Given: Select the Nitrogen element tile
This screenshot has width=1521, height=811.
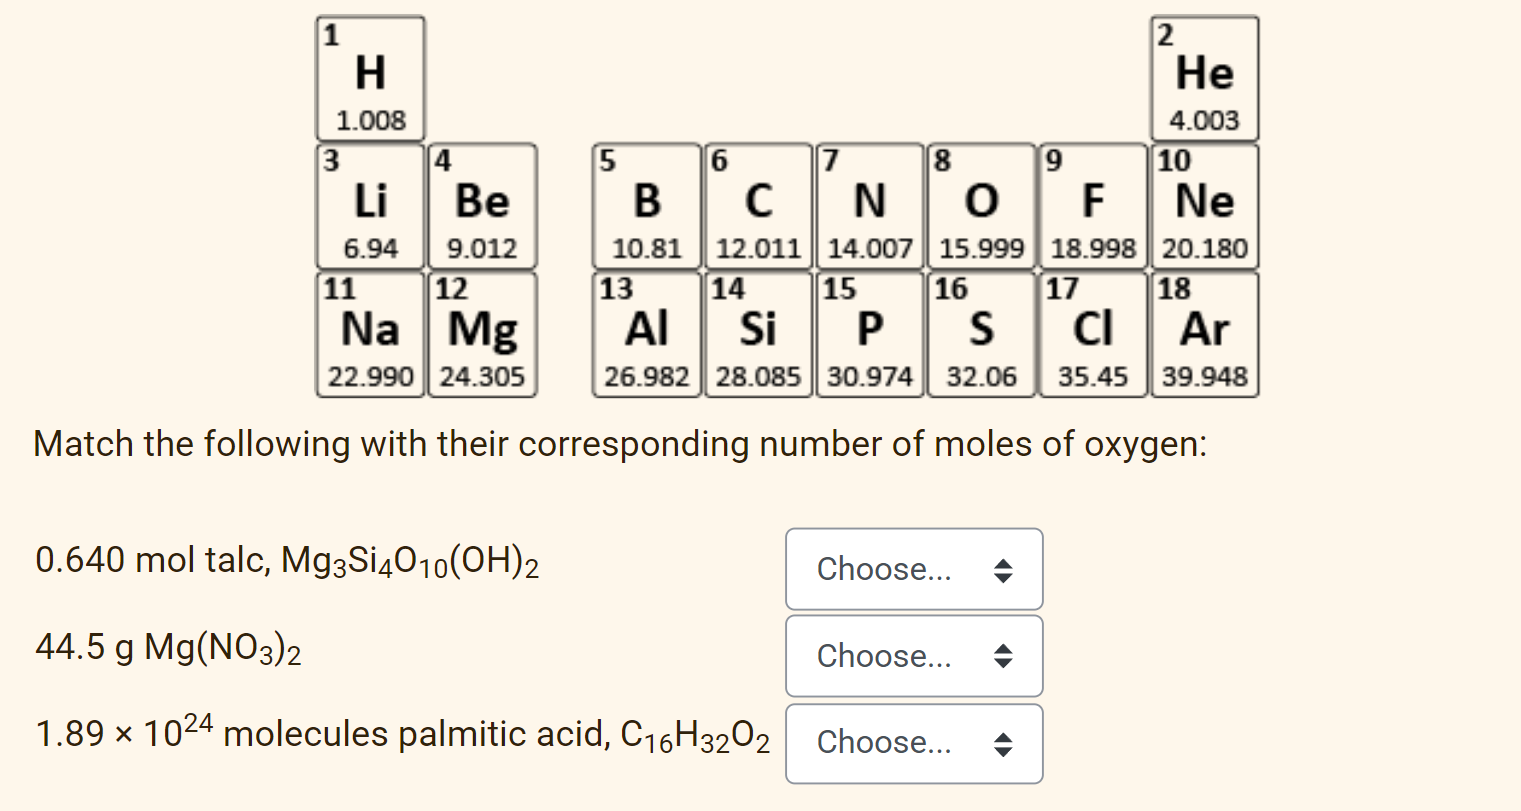Looking at the screenshot, I should pos(870,206).
